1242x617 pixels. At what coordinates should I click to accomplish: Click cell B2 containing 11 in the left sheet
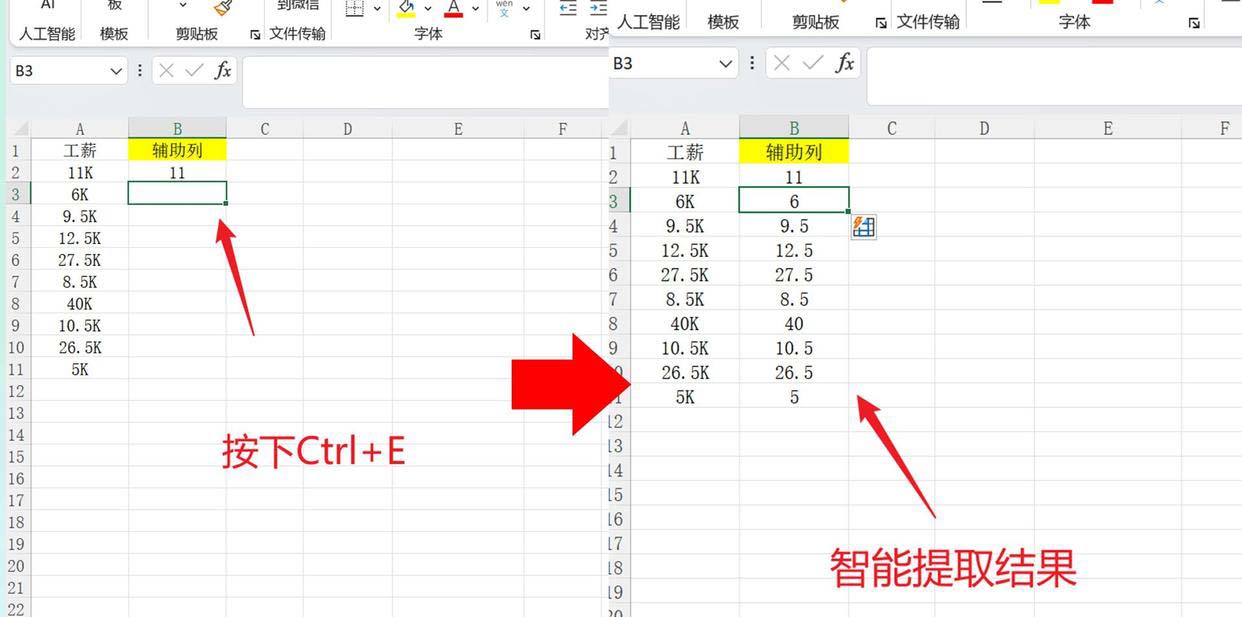pyautogui.click(x=177, y=172)
